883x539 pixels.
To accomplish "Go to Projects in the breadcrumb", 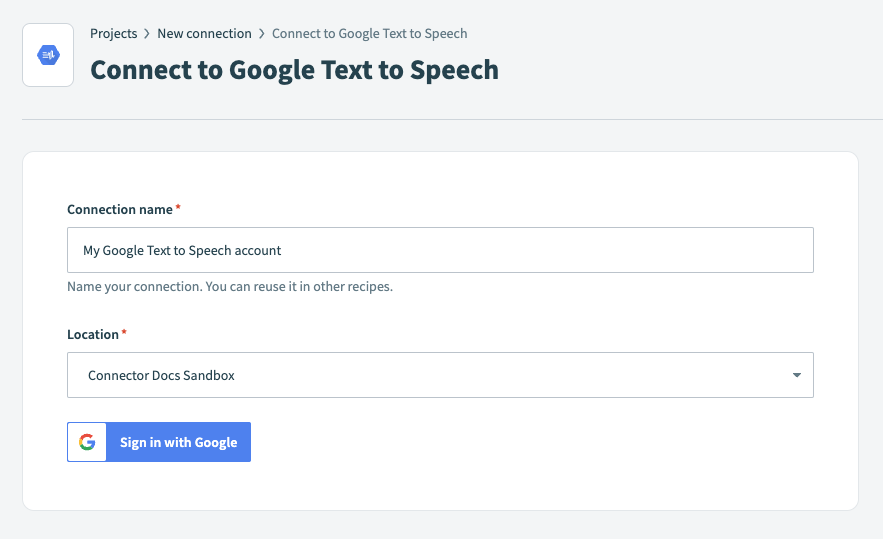I will click(113, 34).
